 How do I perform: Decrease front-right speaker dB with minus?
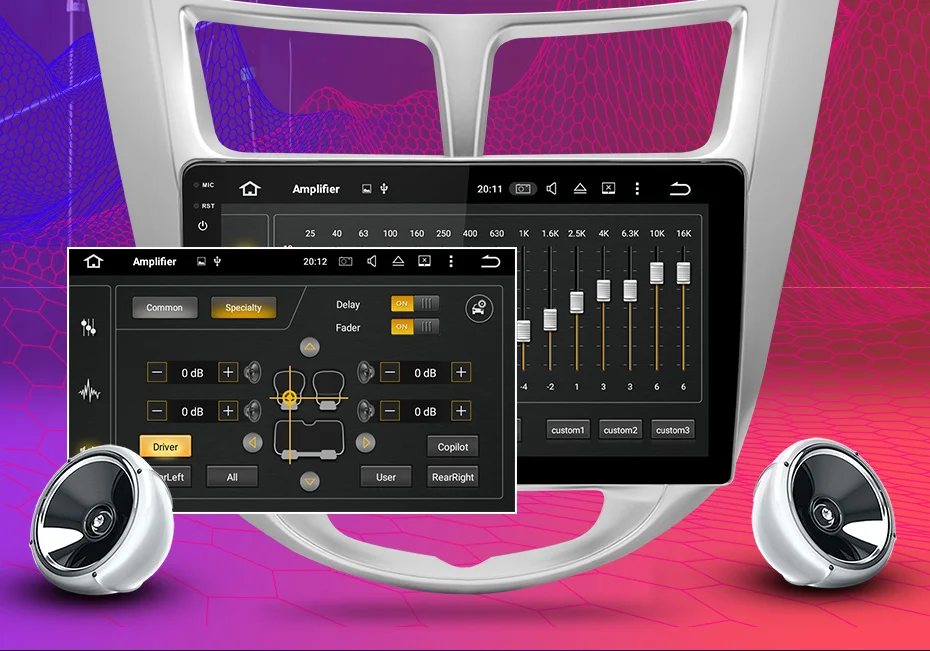pos(390,373)
